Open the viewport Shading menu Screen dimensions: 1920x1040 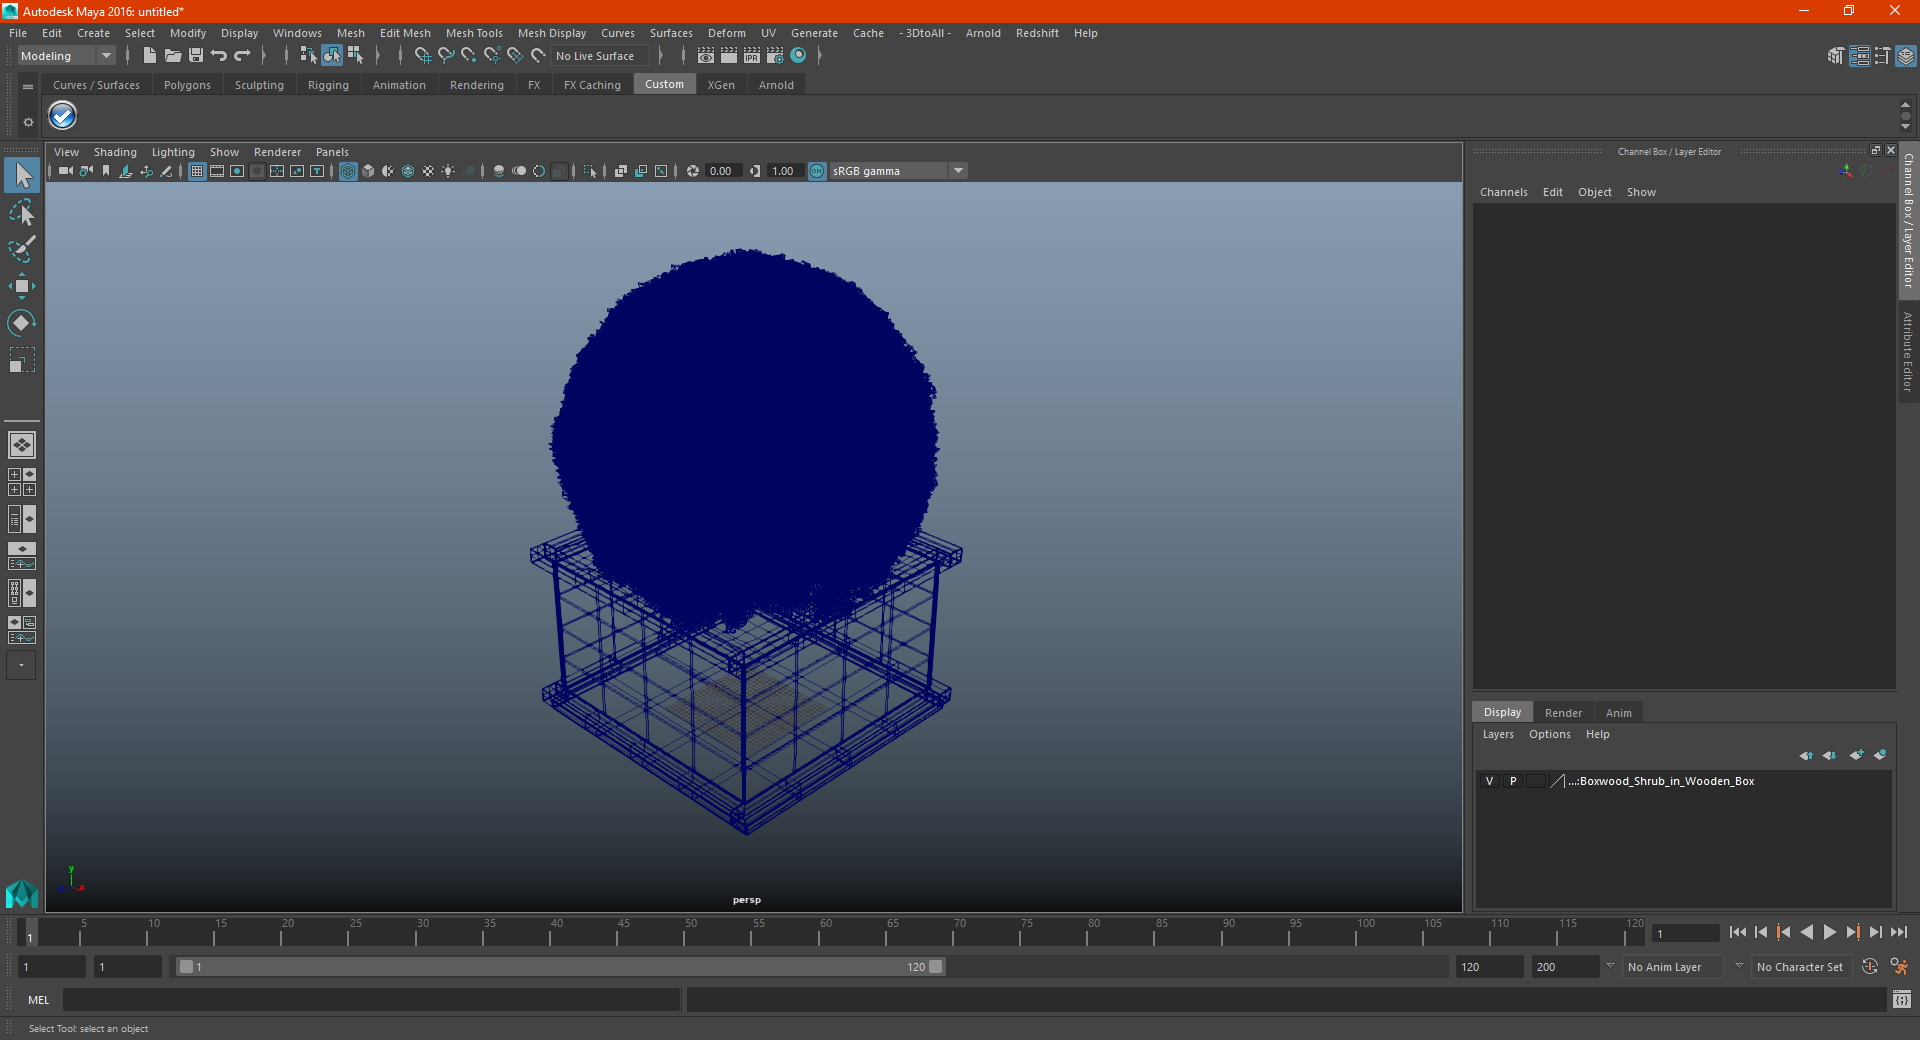[x=115, y=152]
